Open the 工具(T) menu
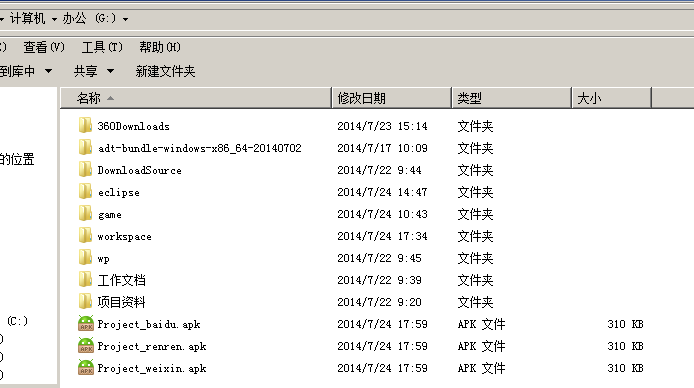The width and height of the screenshot is (694, 388). point(102,47)
